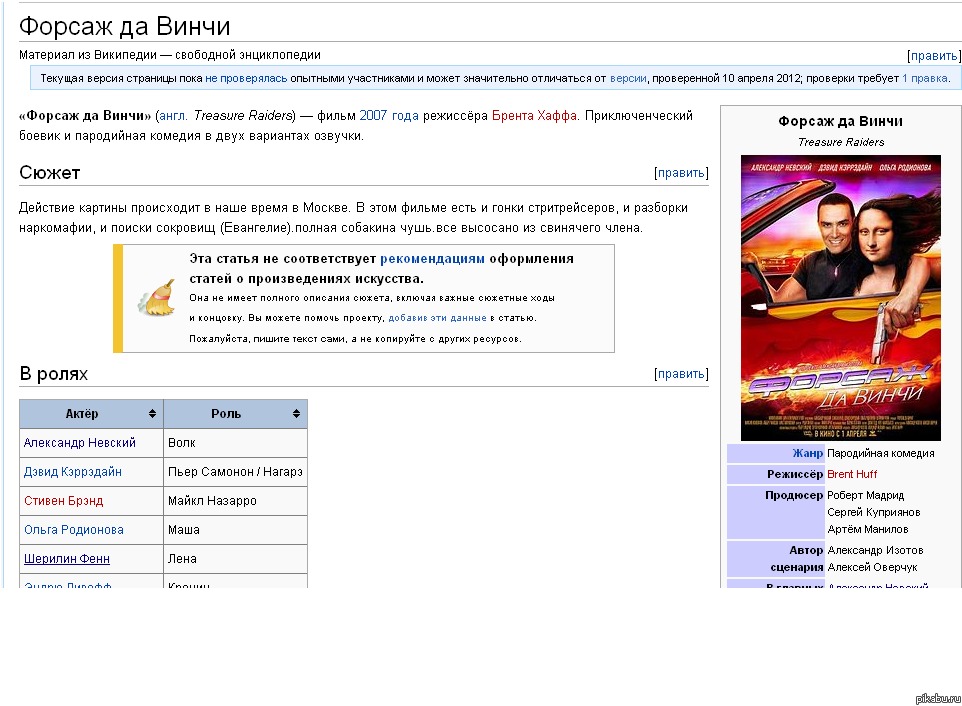Open the Форсаж да Винчи movie poster
This screenshot has height=706, width=962.
840,297
